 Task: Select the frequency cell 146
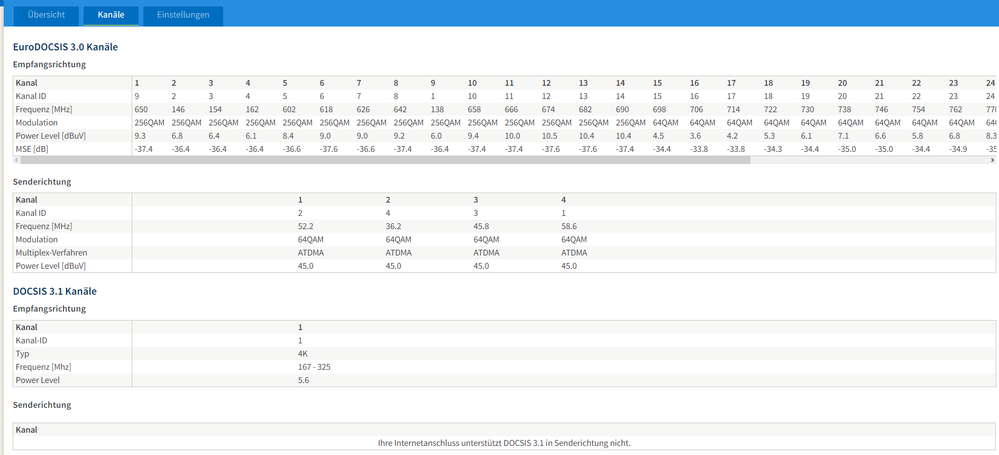(178, 110)
